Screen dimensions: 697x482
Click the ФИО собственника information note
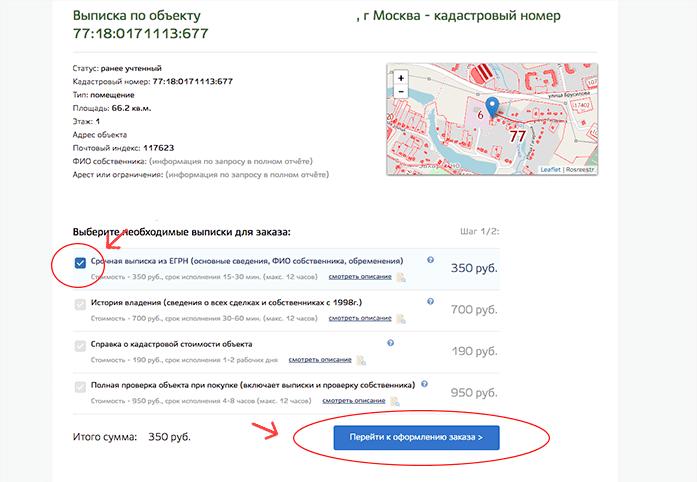point(231,161)
